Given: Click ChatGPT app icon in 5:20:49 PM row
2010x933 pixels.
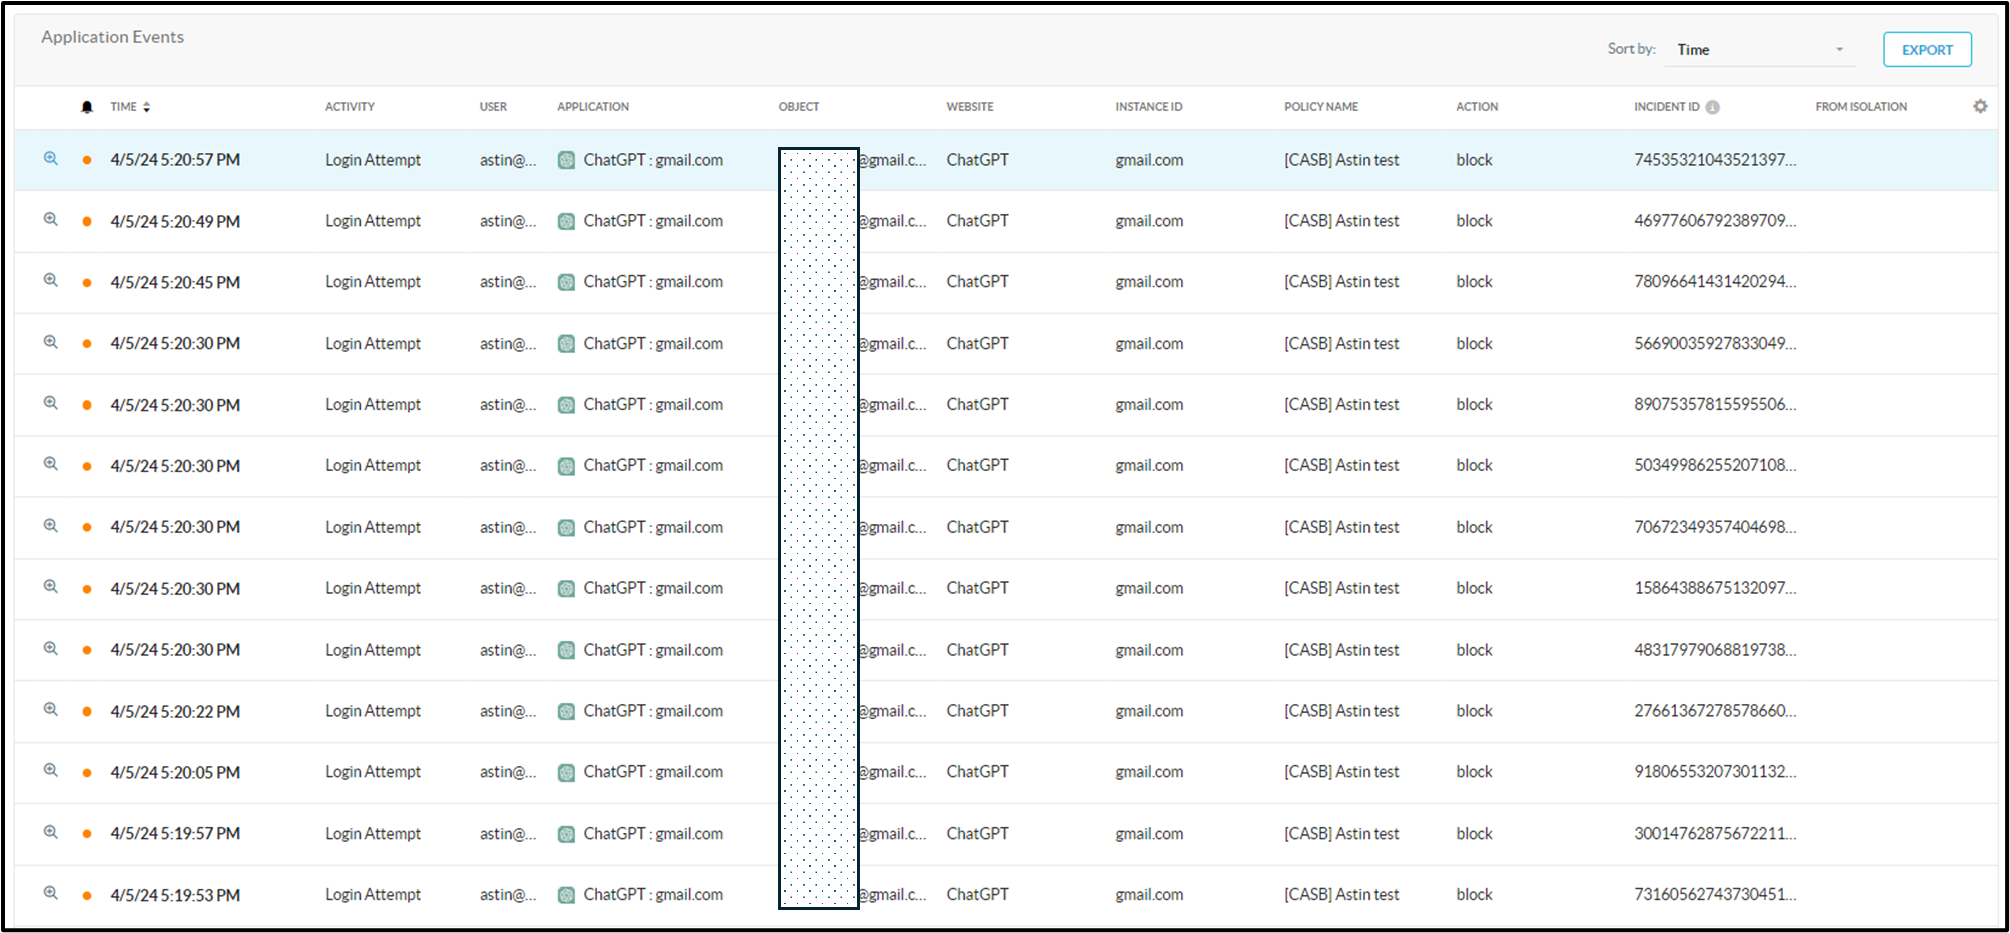Looking at the screenshot, I should pyautogui.click(x=566, y=221).
